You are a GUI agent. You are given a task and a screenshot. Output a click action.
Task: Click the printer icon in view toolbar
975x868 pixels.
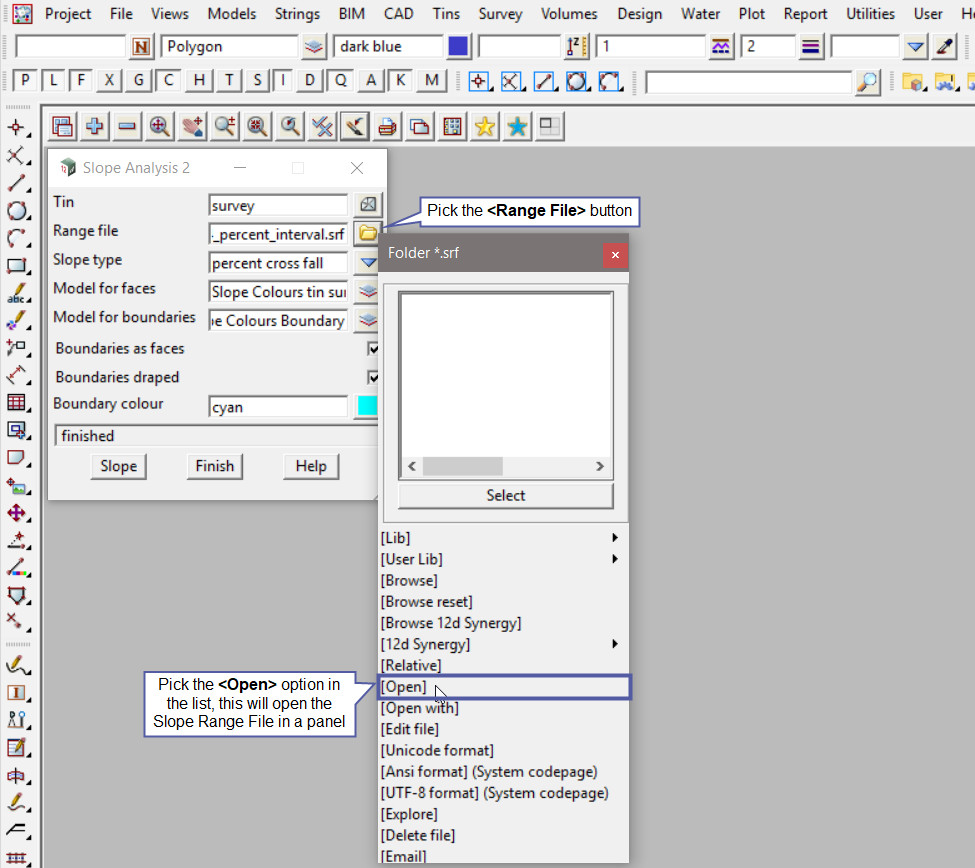click(x=387, y=126)
